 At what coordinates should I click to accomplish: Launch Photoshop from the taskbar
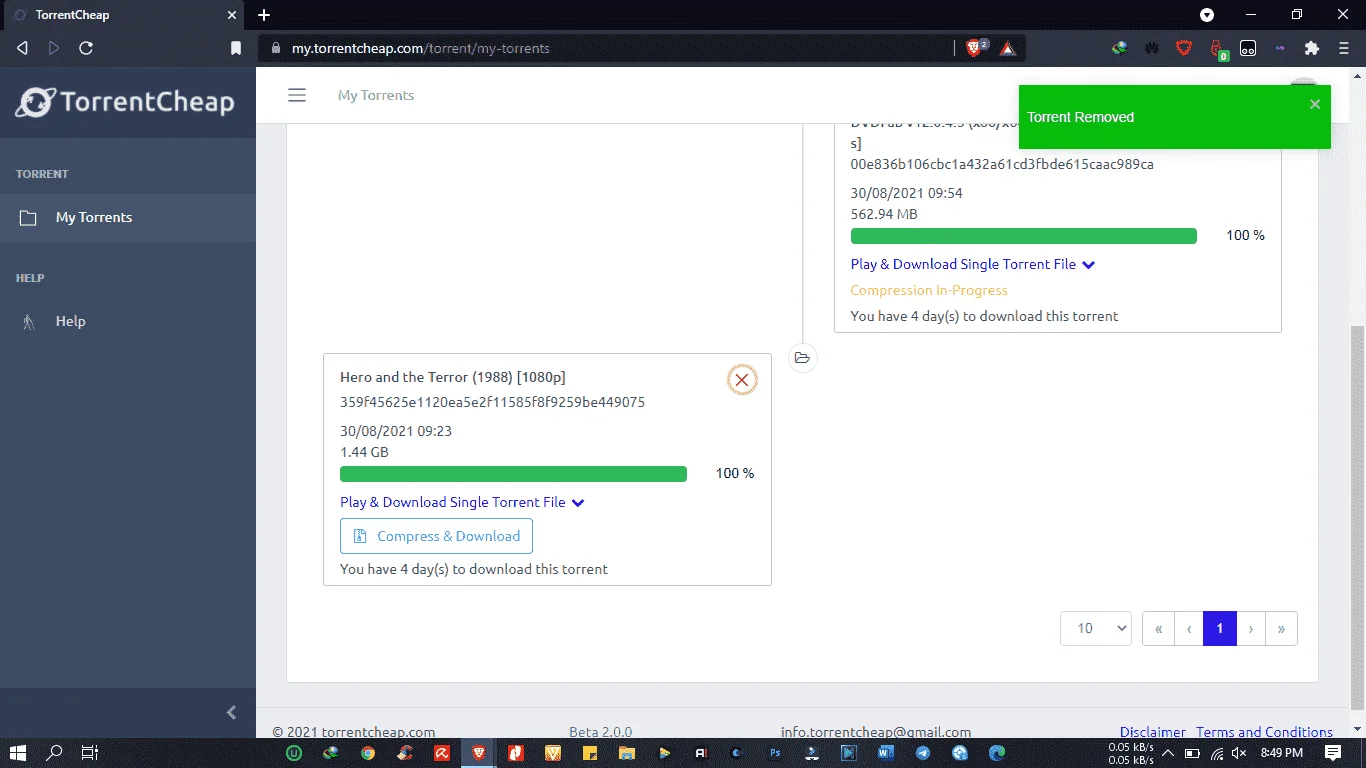775,753
